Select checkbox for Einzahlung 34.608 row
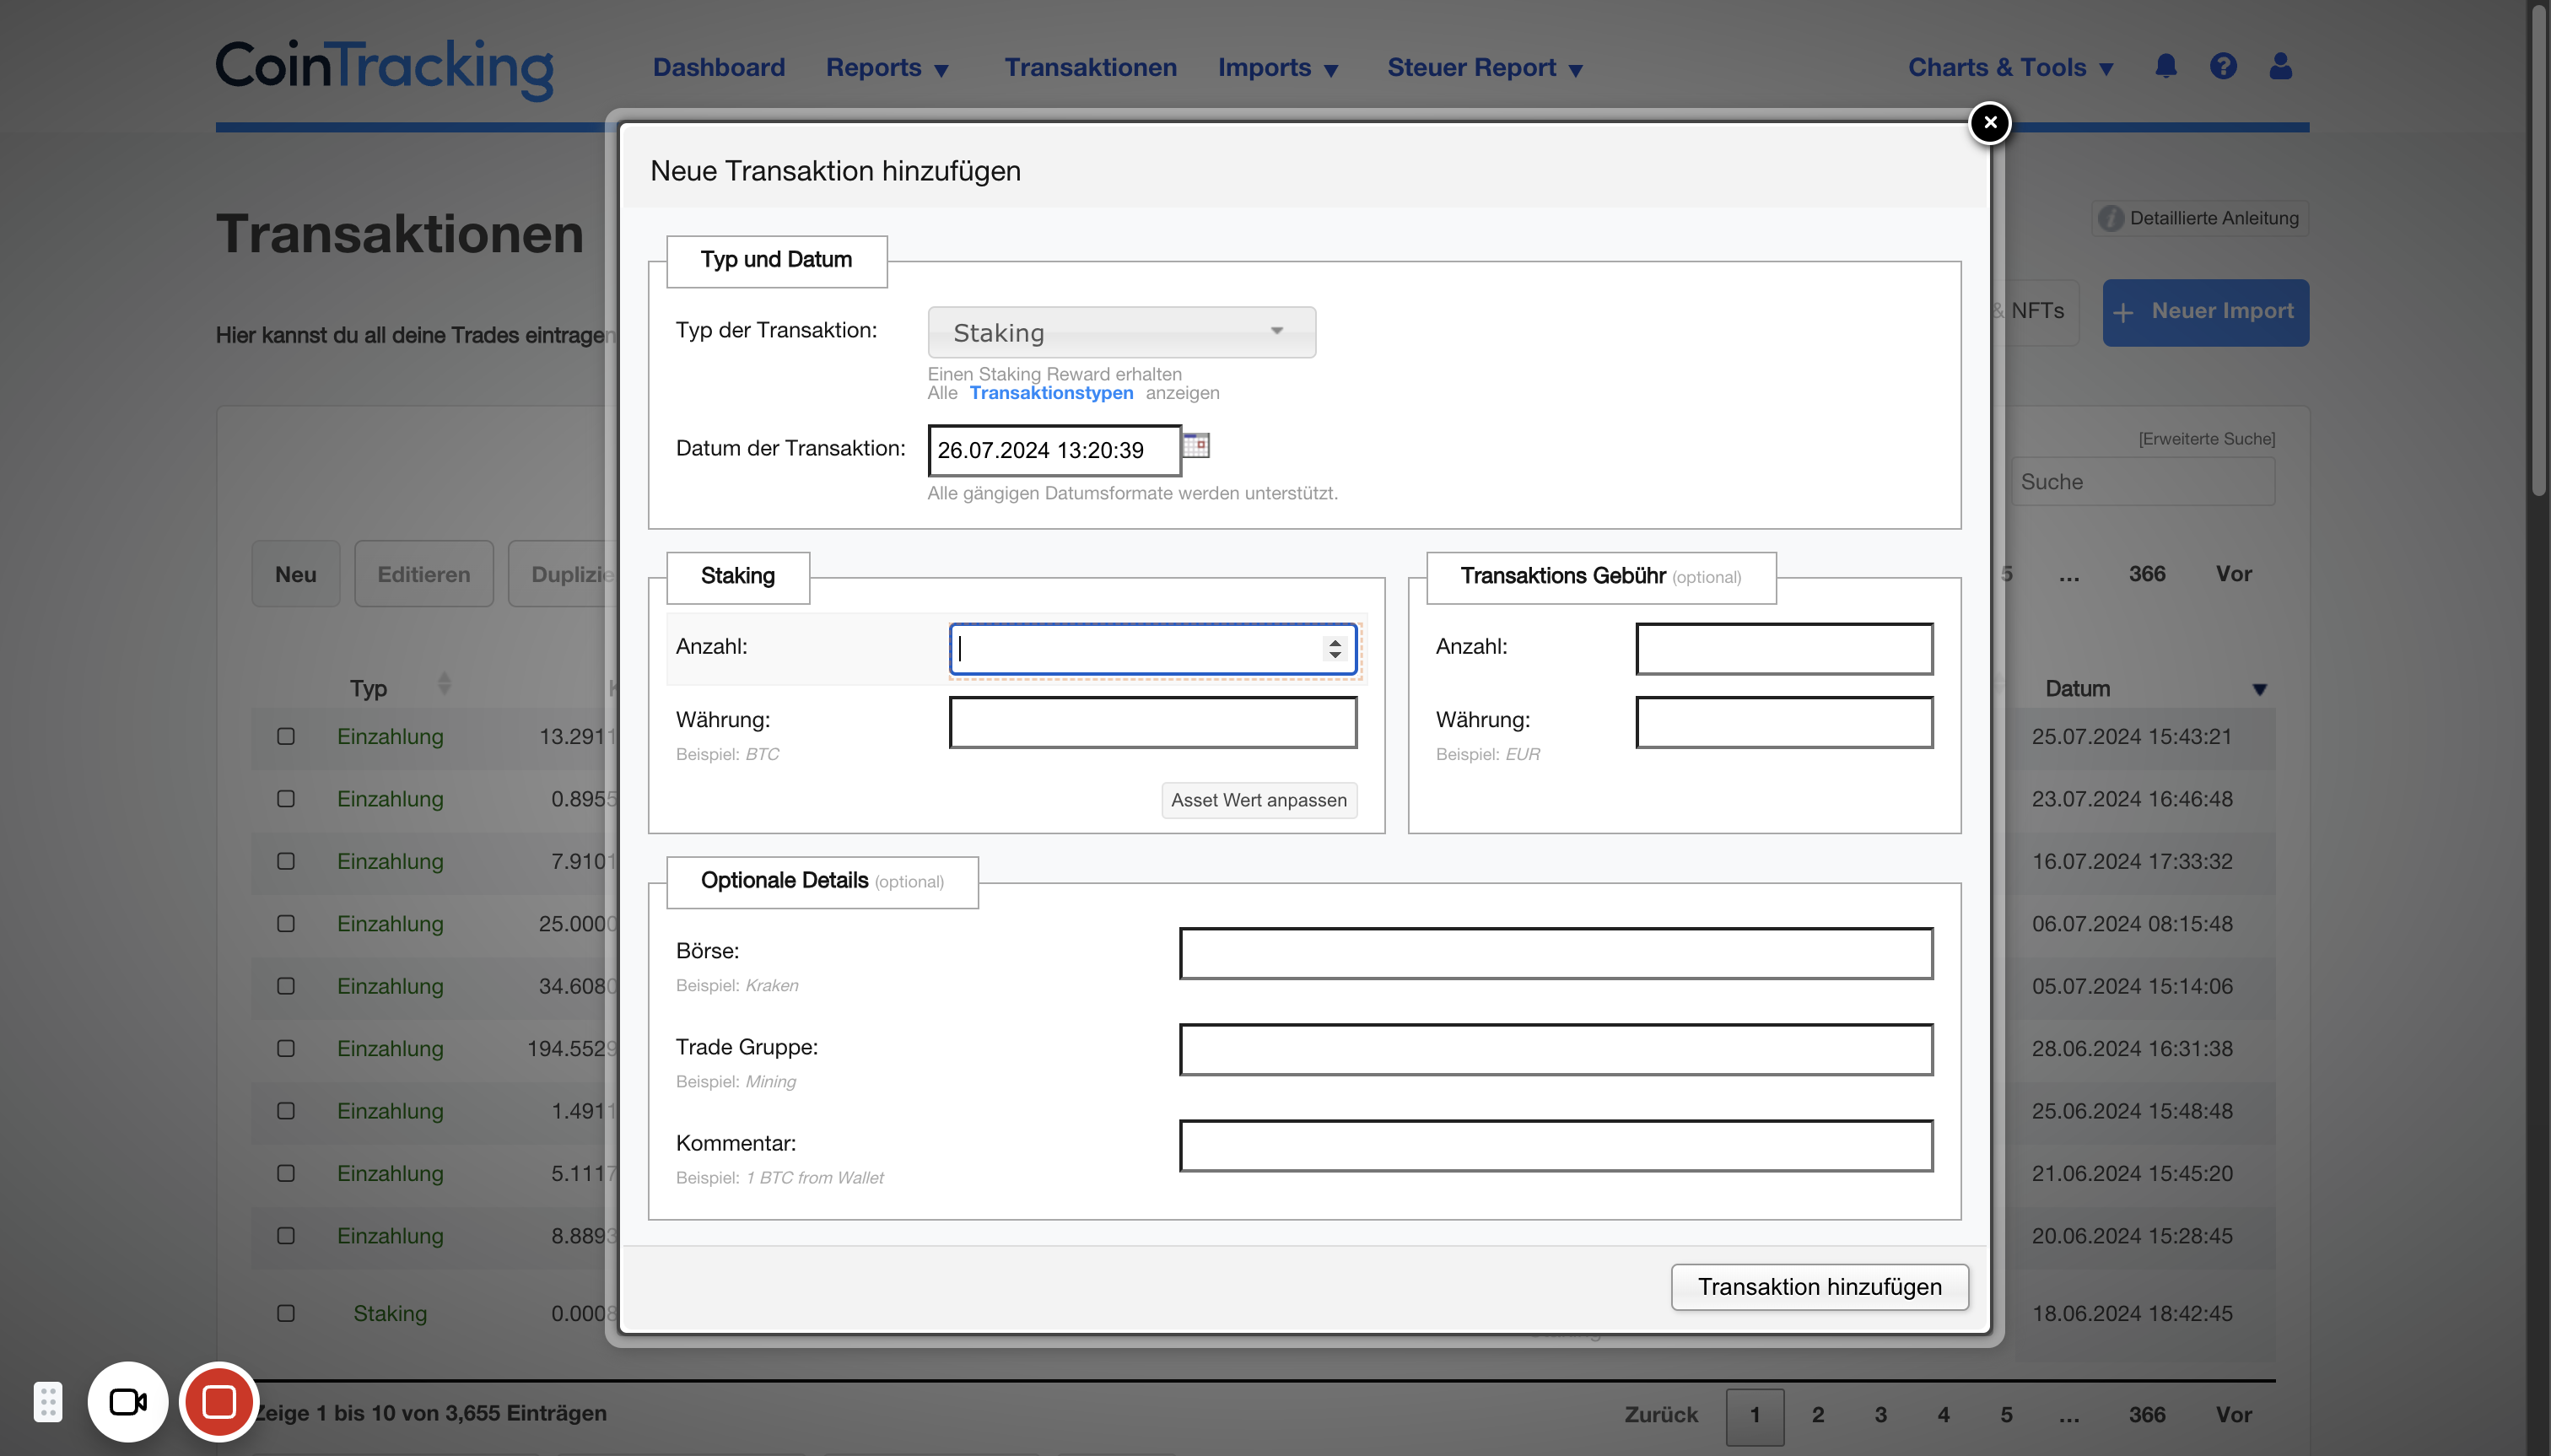This screenshot has height=1456, width=2551. (286, 986)
